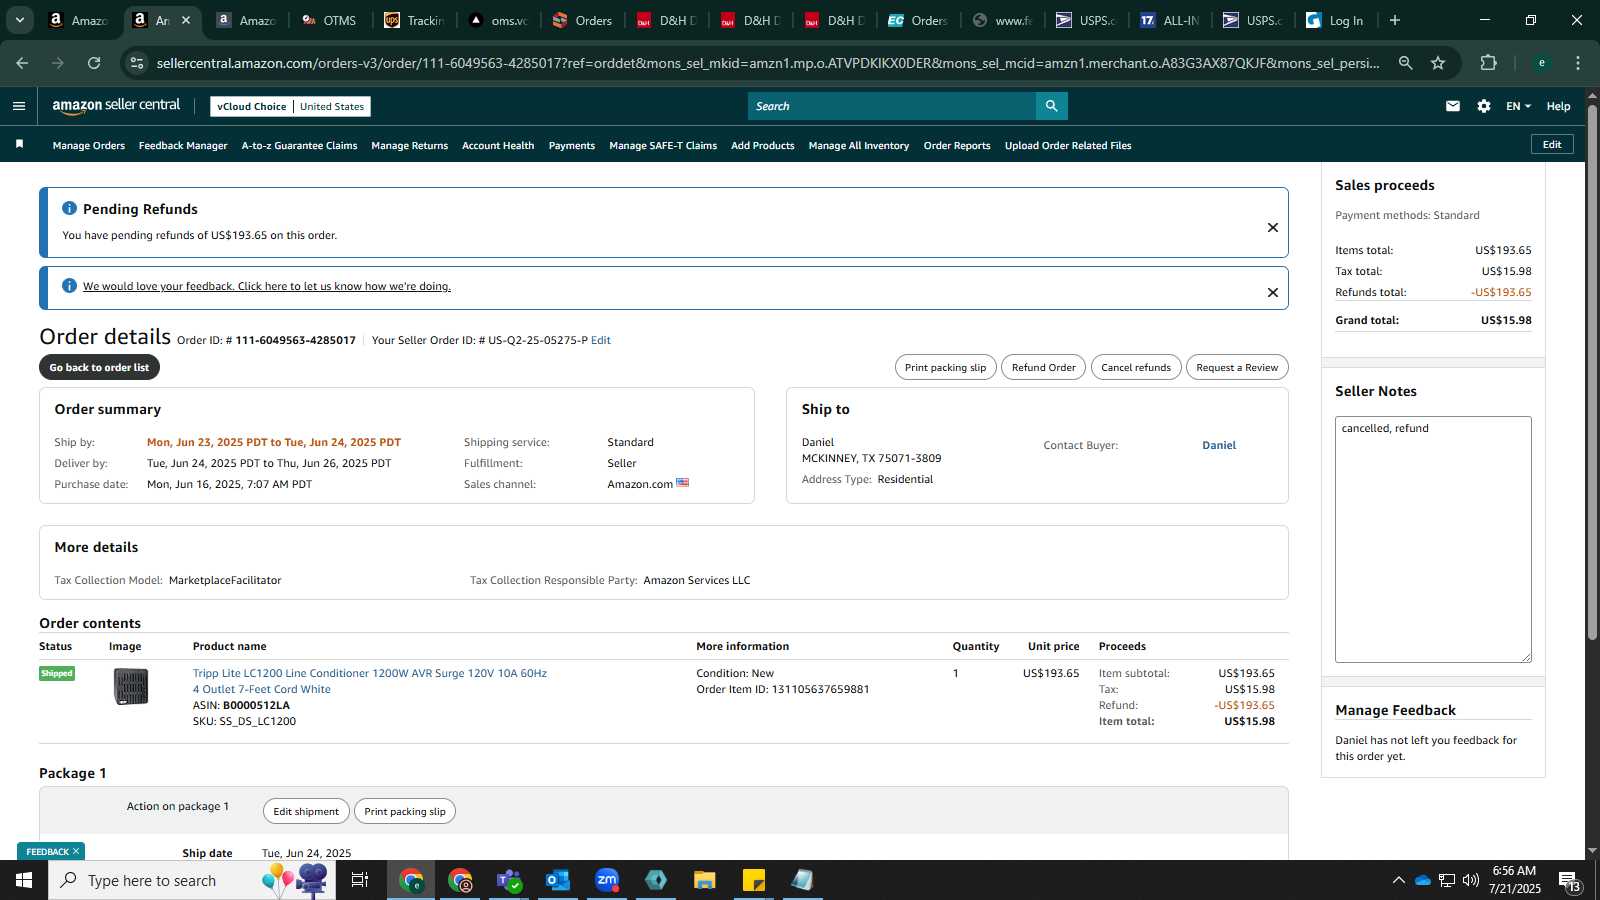This screenshot has height=900, width=1600.
Task: Click the Amazon Seller Central logo
Action: pyautogui.click(x=116, y=106)
